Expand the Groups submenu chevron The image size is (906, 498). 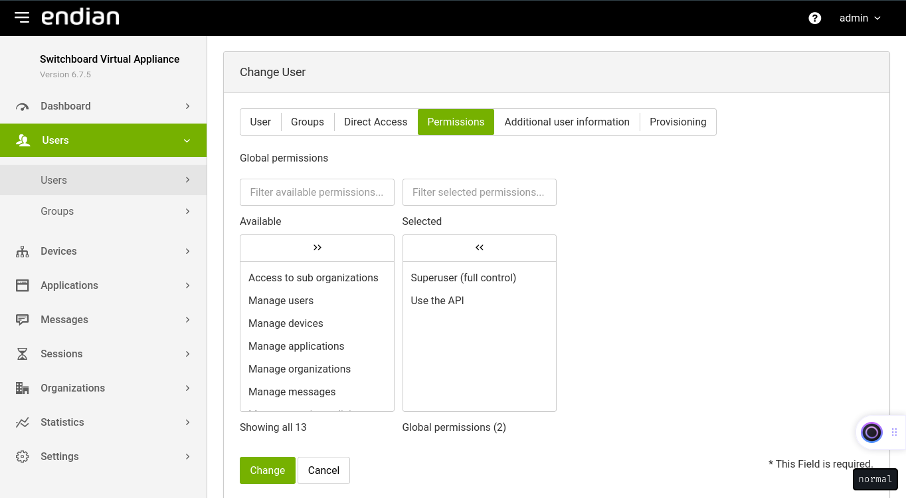[x=187, y=212]
